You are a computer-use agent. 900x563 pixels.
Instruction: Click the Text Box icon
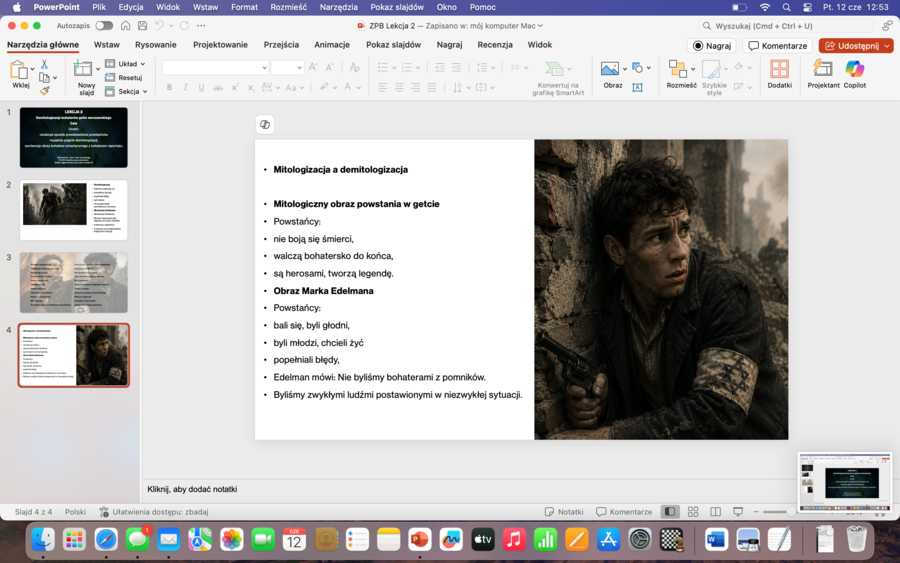637,87
